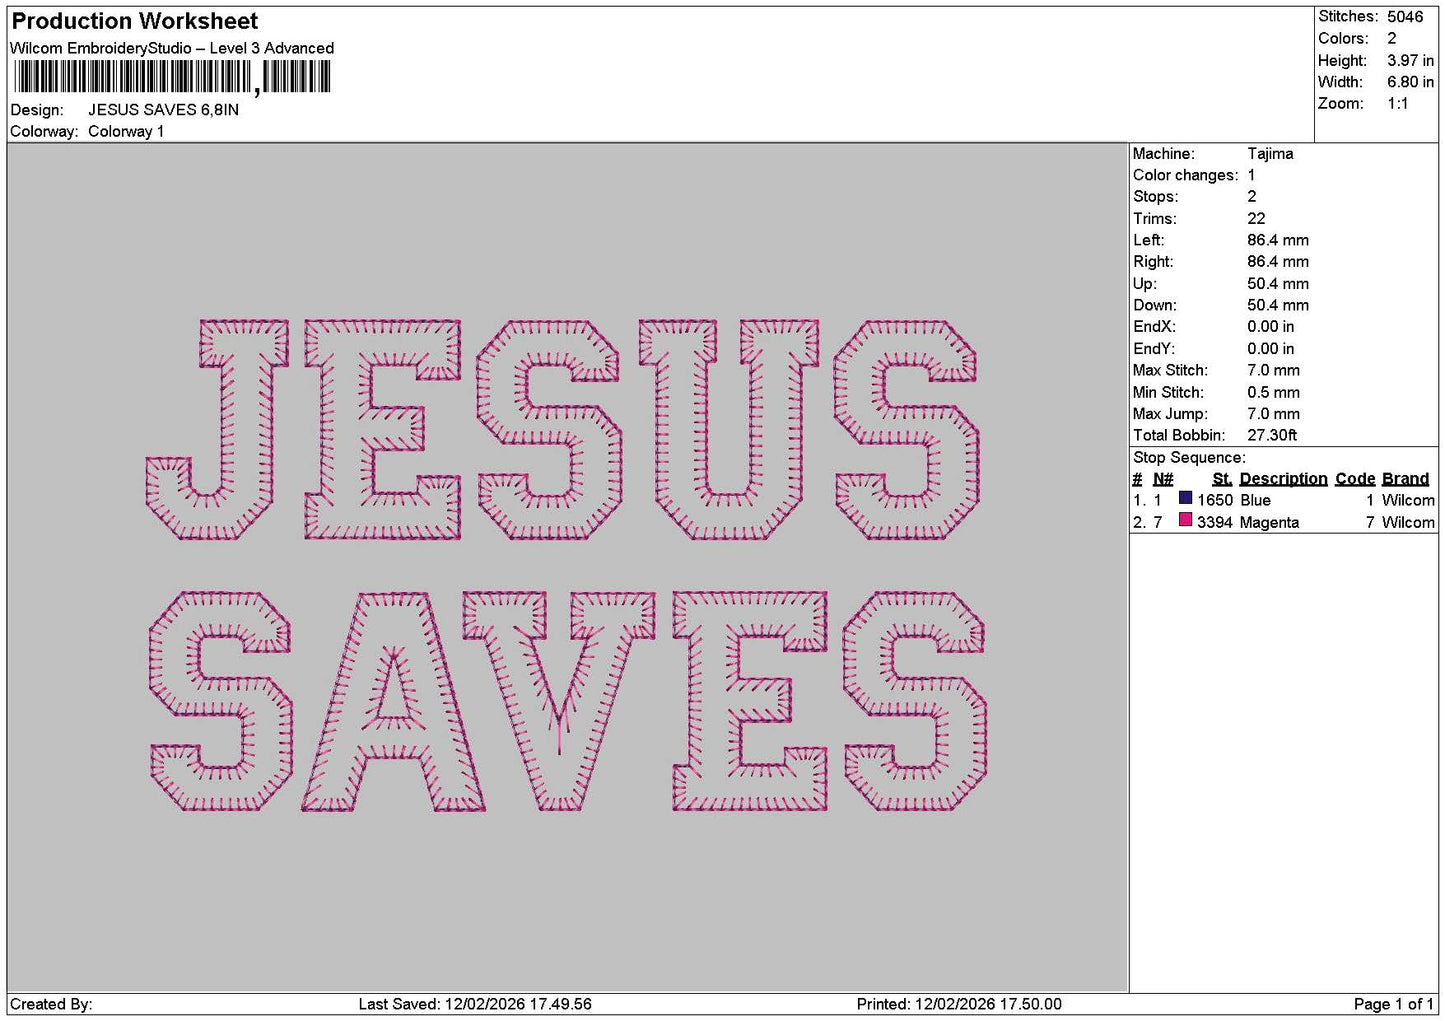Click the SAVES embroidered word in the preview
This screenshot has width=1445, height=1021.
pyautogui.click(x=568, y=701)
